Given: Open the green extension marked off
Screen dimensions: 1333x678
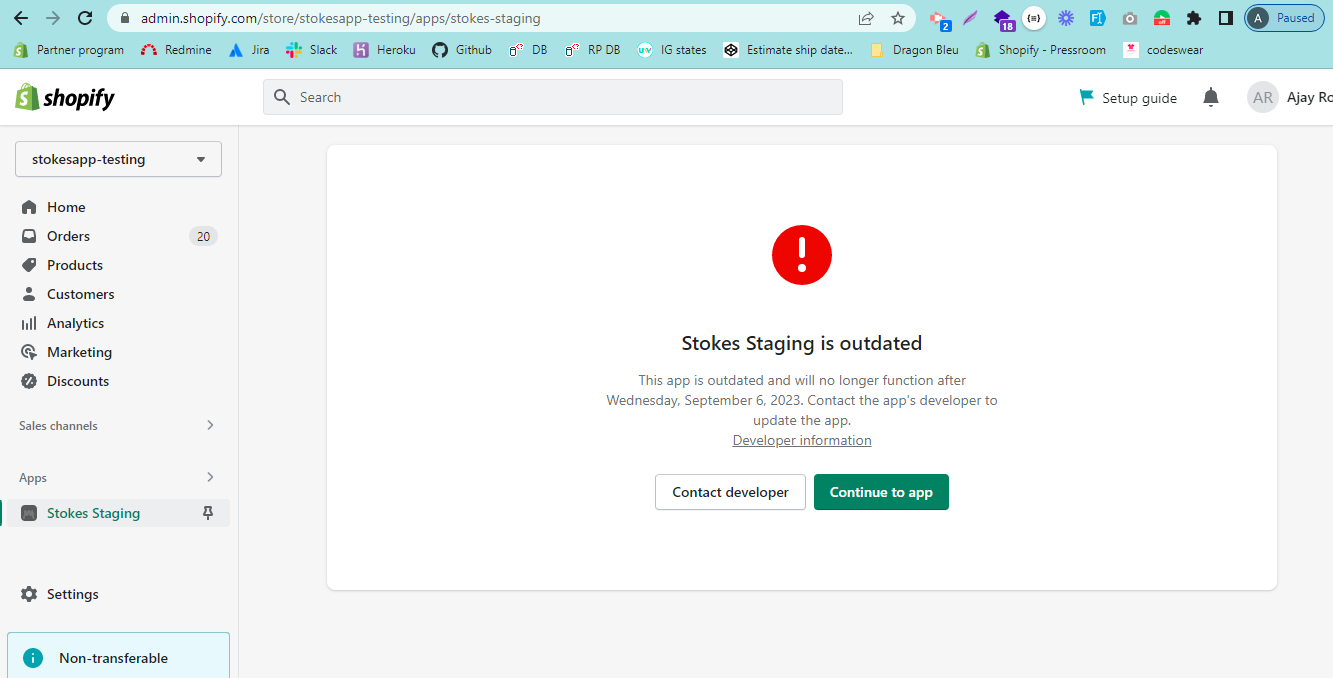Looking at the screenshot, I should [1162, 18].
